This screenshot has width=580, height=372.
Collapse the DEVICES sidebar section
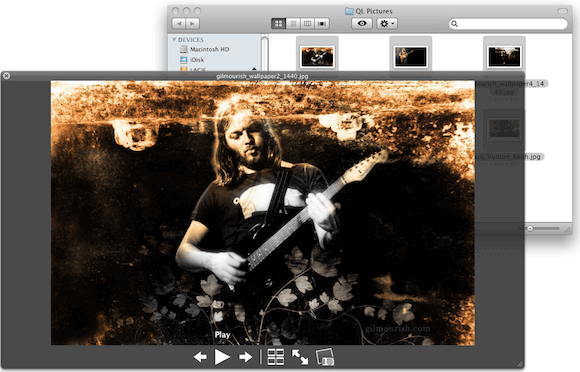(x=174, y=40)
